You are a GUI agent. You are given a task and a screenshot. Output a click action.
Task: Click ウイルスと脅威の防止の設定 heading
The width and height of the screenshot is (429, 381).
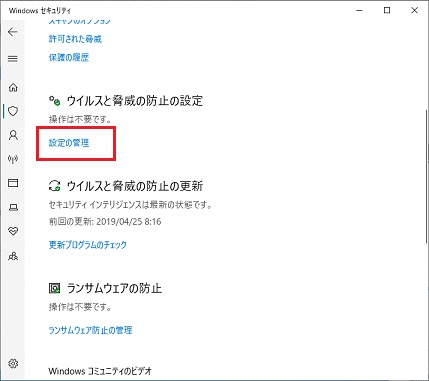(x=135, y=101)
